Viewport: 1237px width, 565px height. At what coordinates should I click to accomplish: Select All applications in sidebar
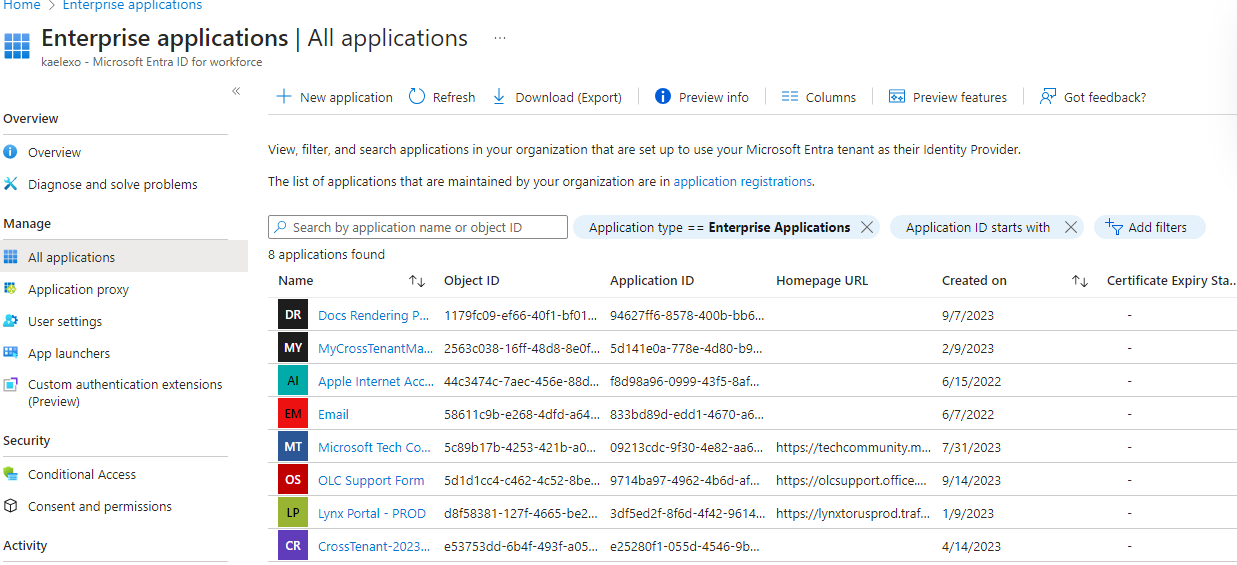(x=124, y=257)
